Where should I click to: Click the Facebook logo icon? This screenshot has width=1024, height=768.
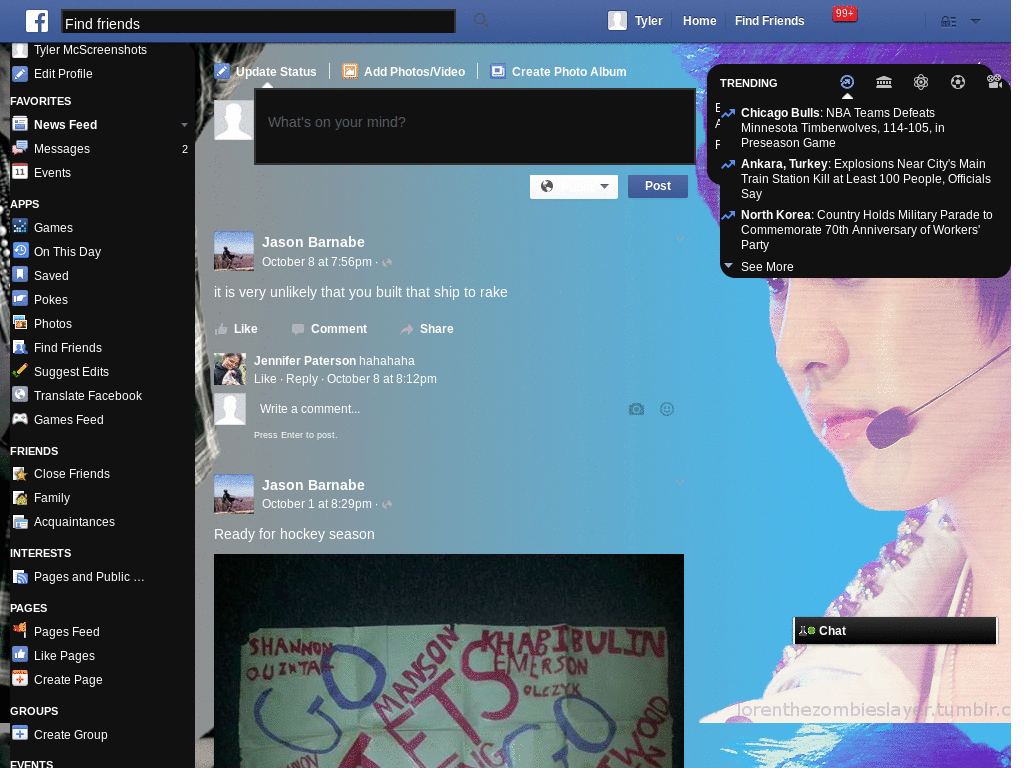tap(37, 21)
